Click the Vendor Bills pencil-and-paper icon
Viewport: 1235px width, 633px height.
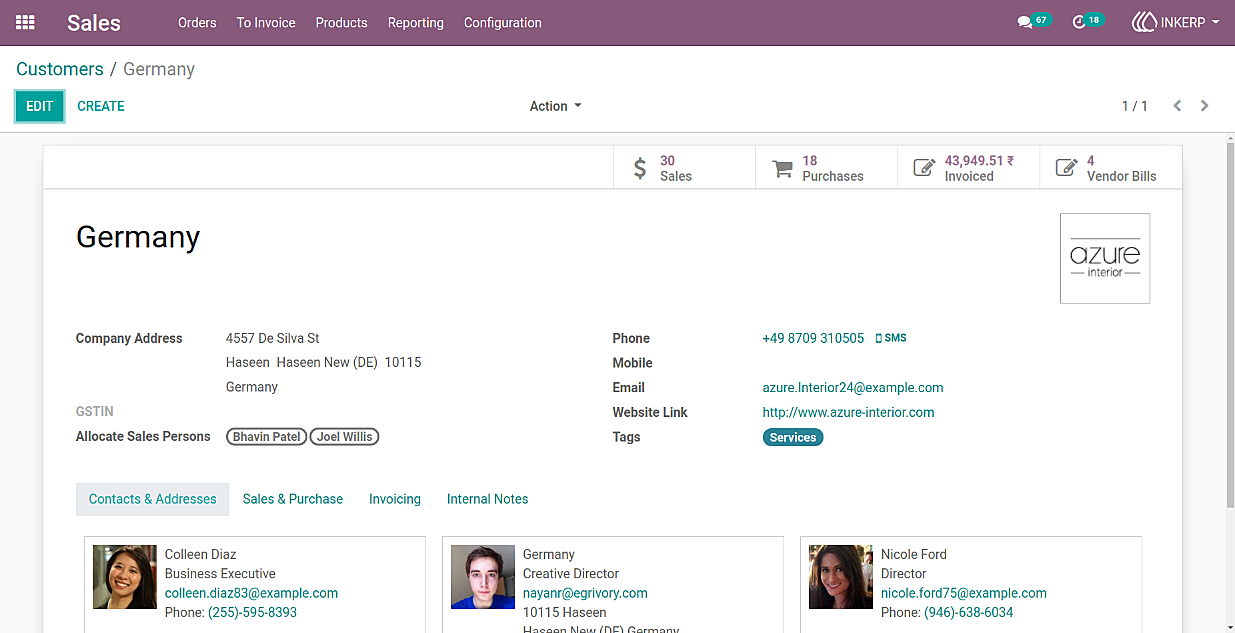coord(1067,168)
